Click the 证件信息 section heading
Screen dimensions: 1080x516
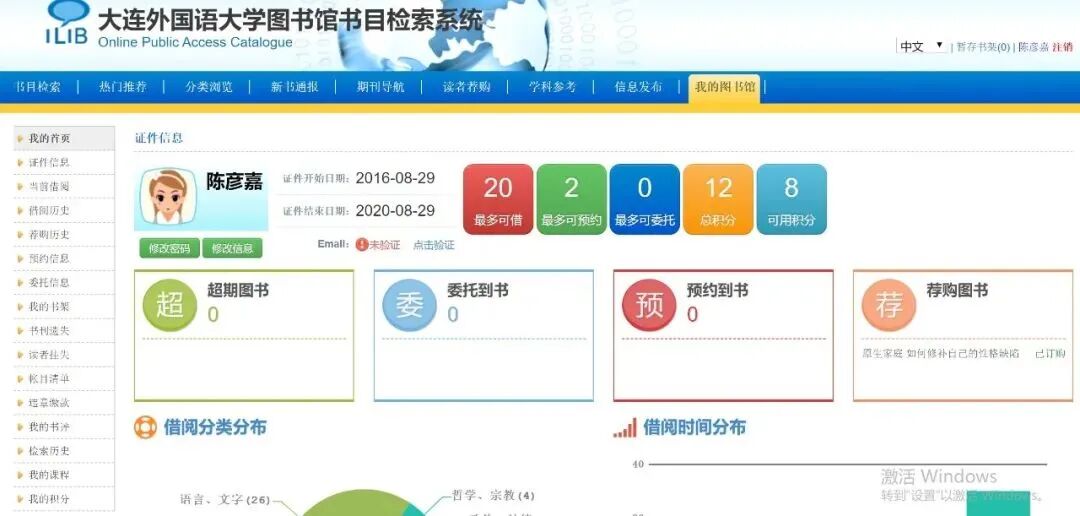coord(159,138)
